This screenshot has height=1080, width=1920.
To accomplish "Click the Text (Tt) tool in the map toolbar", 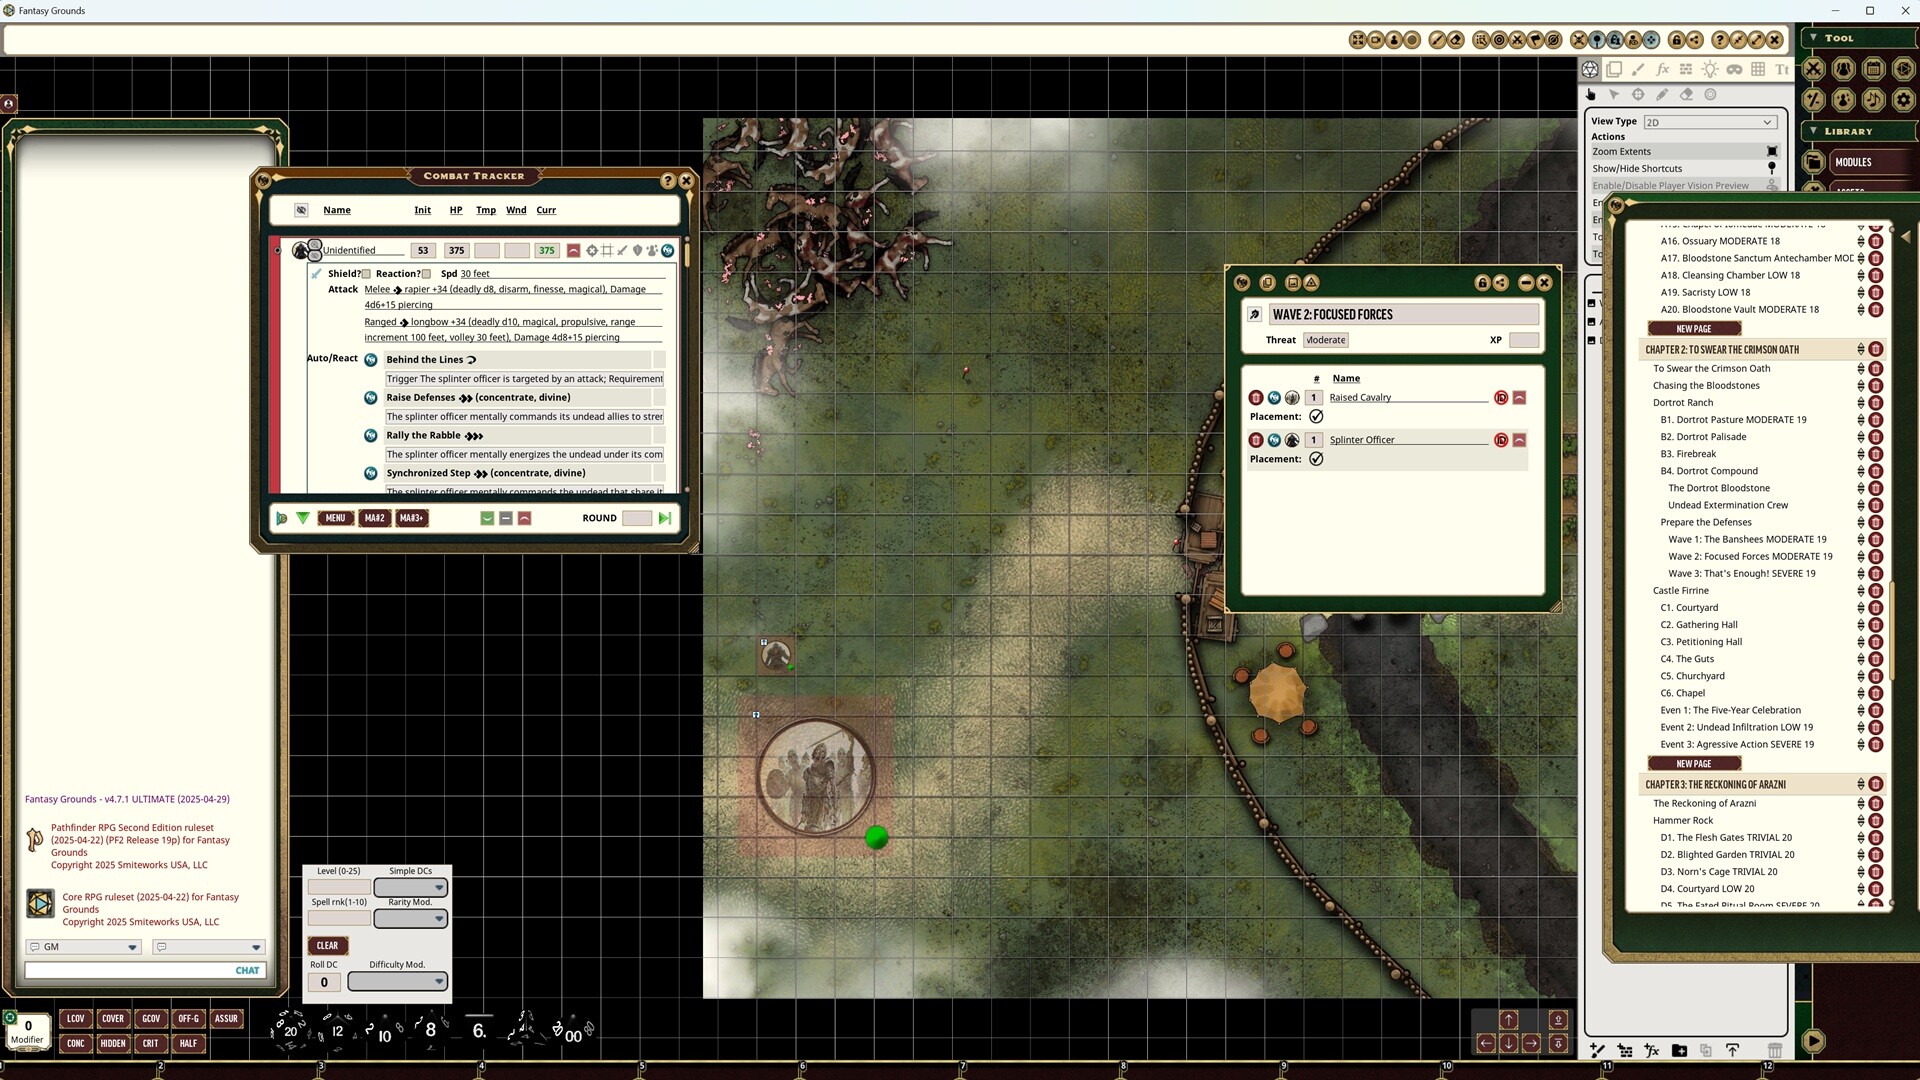I will (1783, 69).
